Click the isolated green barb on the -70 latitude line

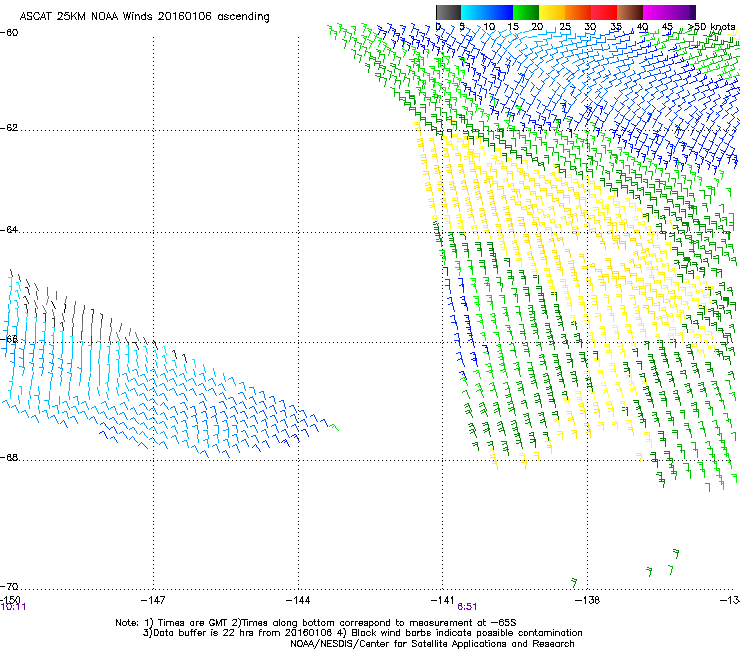pyautogui.click(x=574, y=582)
